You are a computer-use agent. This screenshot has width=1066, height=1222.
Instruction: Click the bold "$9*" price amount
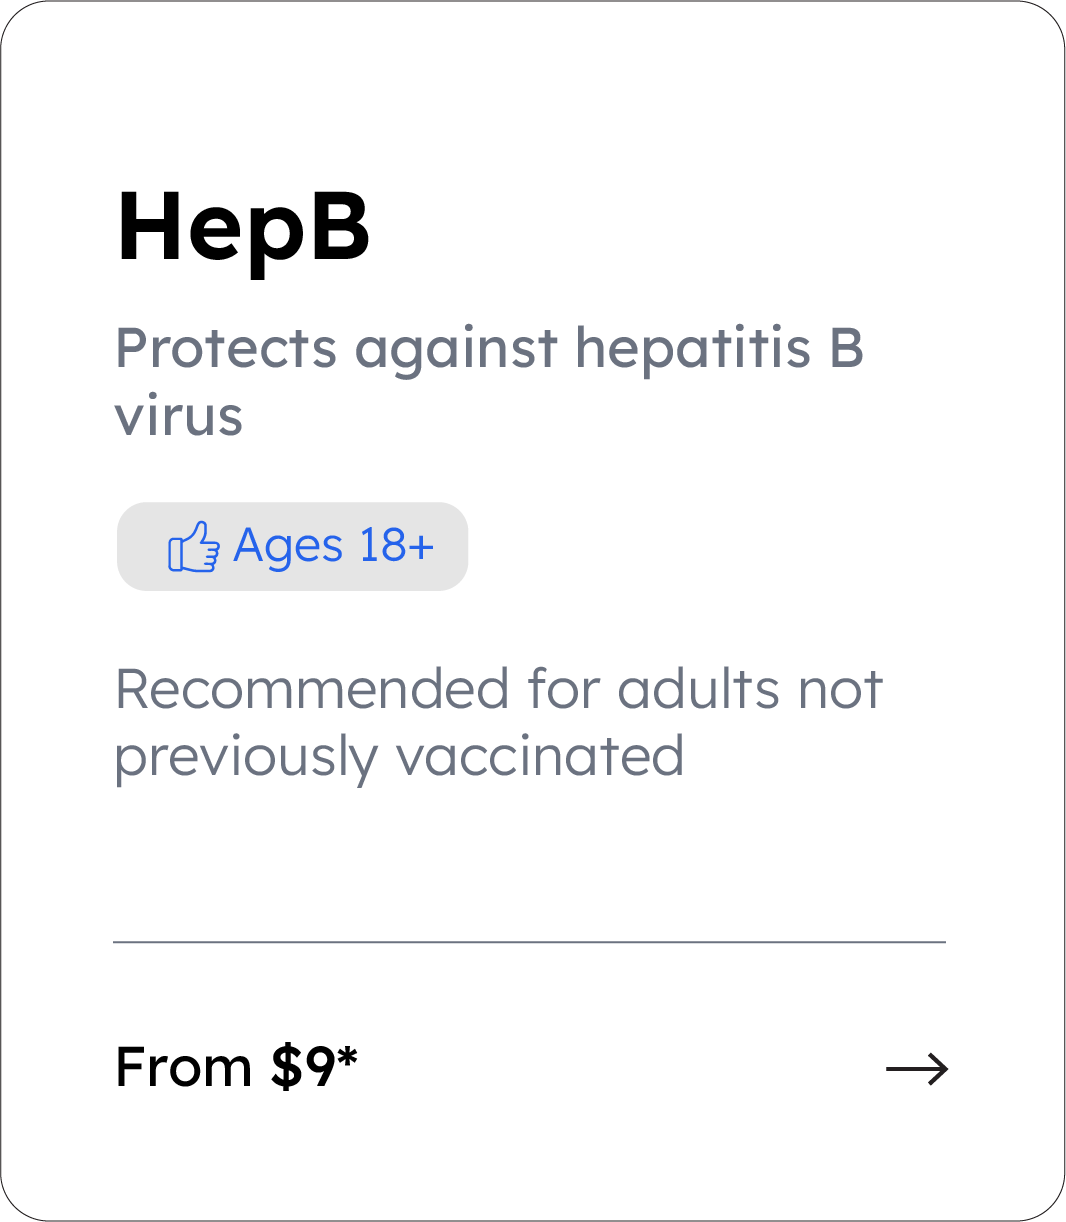(x=313, y=1067)
